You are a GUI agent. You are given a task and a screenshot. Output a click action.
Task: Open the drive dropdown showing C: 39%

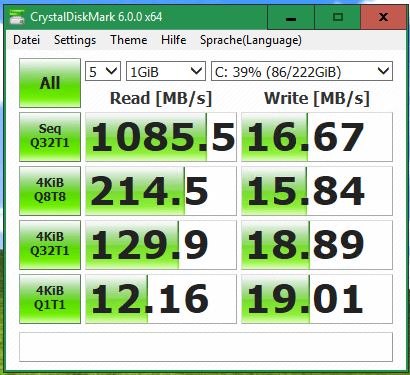302,71
